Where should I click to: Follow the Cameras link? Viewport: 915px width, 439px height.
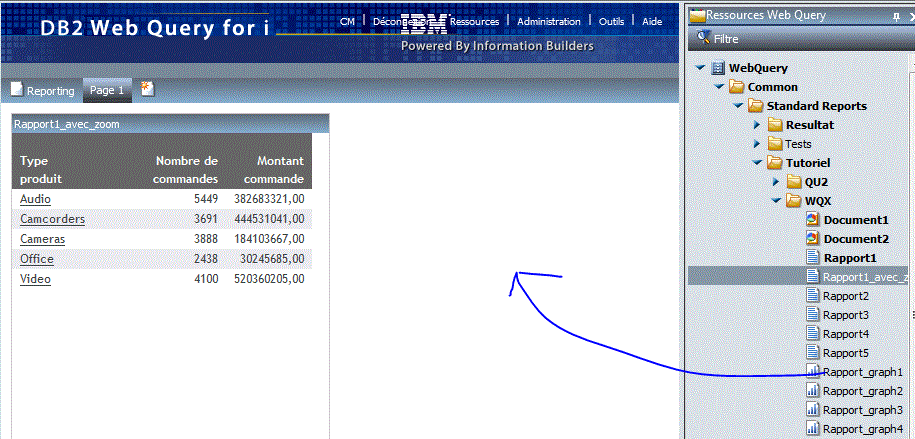coord(43,239)
